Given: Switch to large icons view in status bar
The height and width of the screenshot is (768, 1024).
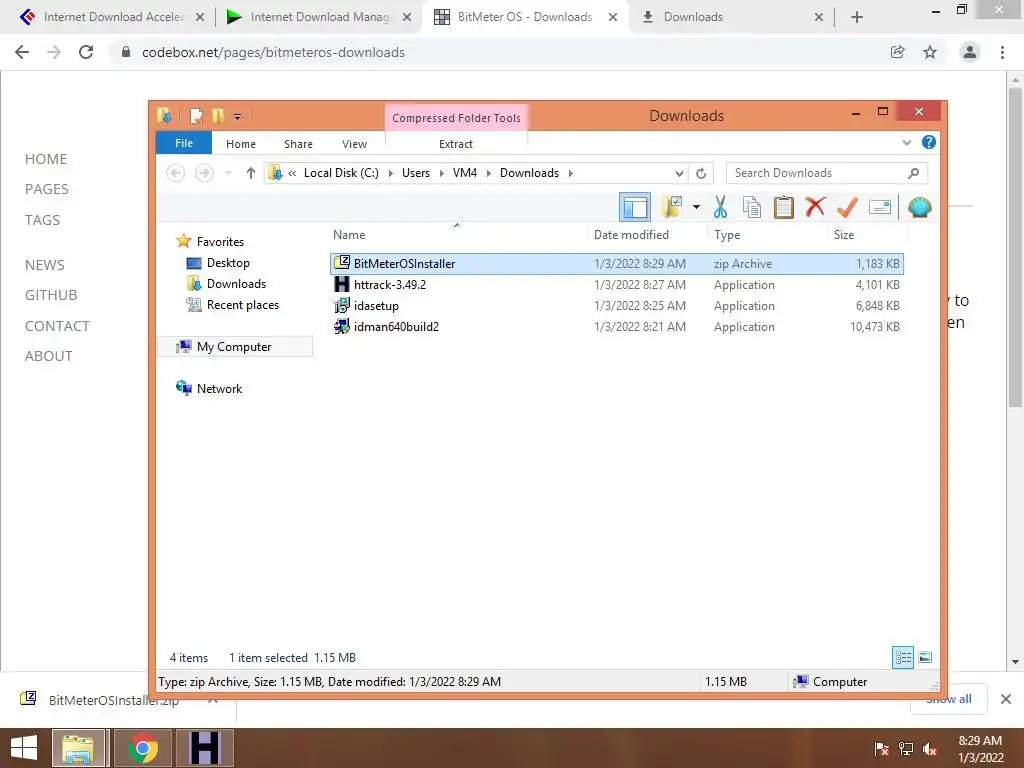Looking at the screenshot, I should [x=925, y=657].
